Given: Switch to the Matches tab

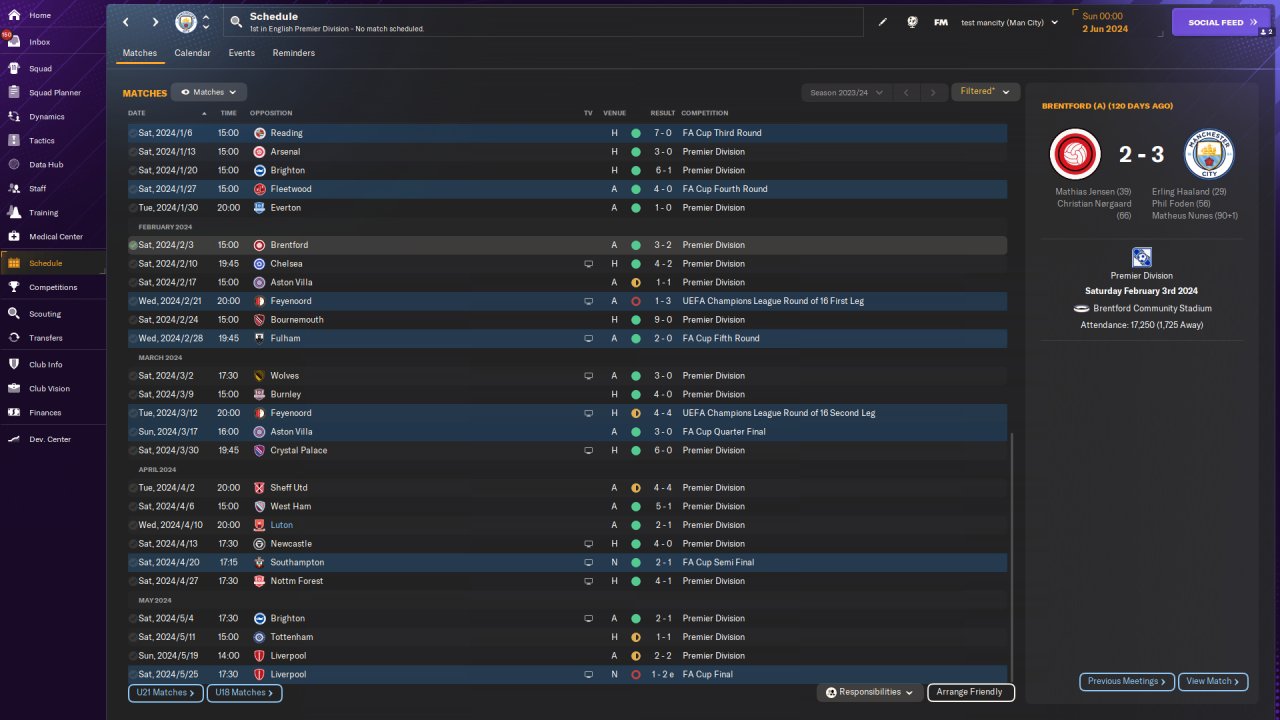Looking at the screenshot, I should 140,53.
